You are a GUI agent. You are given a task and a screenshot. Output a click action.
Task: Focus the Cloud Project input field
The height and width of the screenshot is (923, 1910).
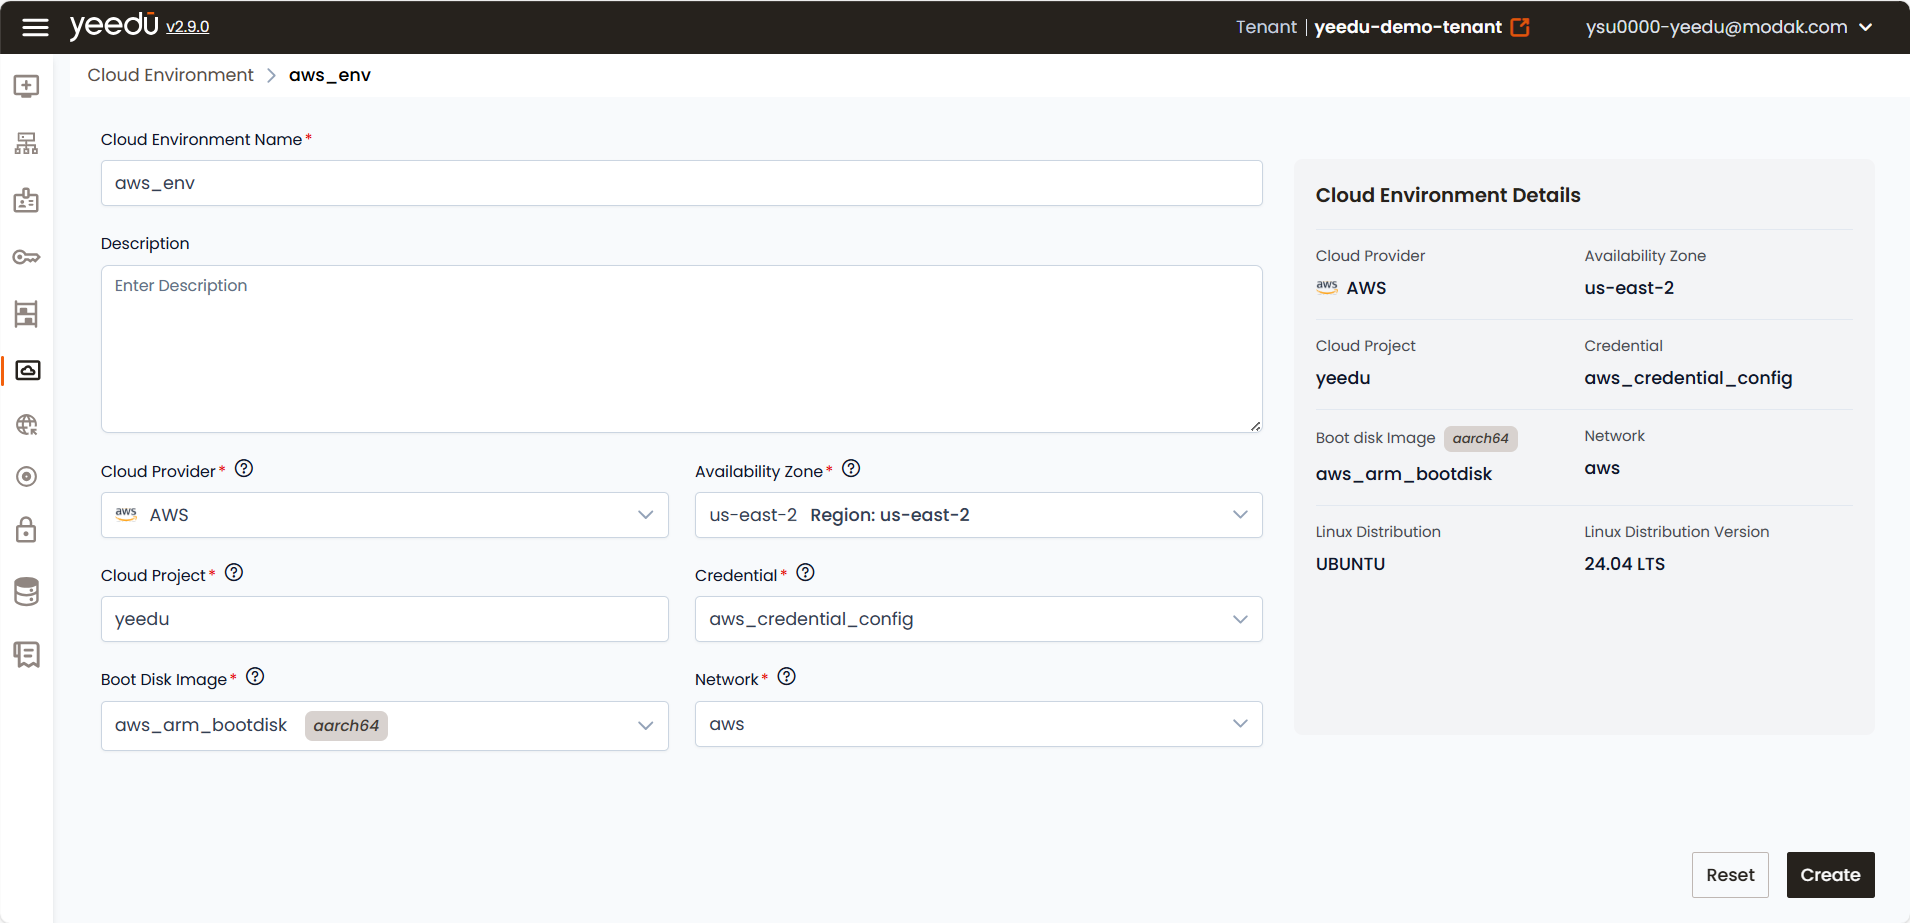click(385, 619)
